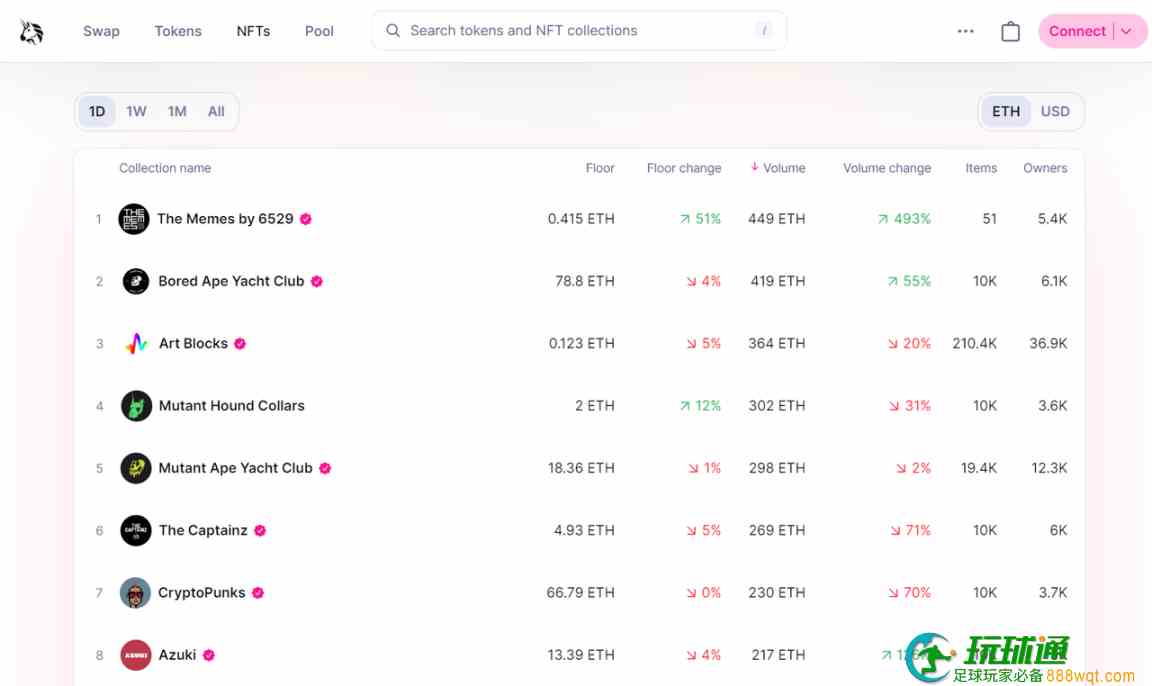Open The Captainz collection
1152x686 pixels.
click(x=203, y=530)
